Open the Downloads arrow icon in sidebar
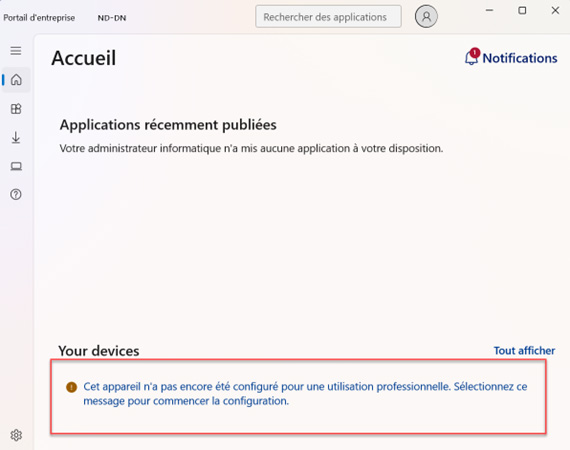 coord(16,137)
